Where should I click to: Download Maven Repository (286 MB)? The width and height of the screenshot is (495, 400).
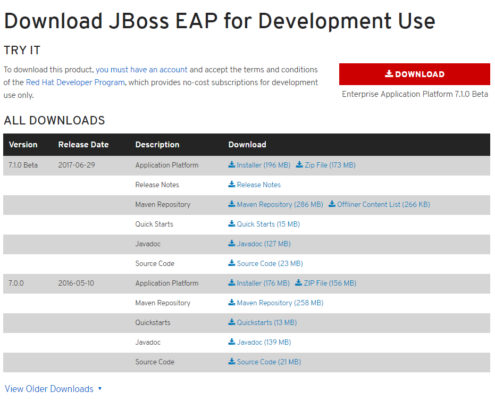click(x=276, y=204)
